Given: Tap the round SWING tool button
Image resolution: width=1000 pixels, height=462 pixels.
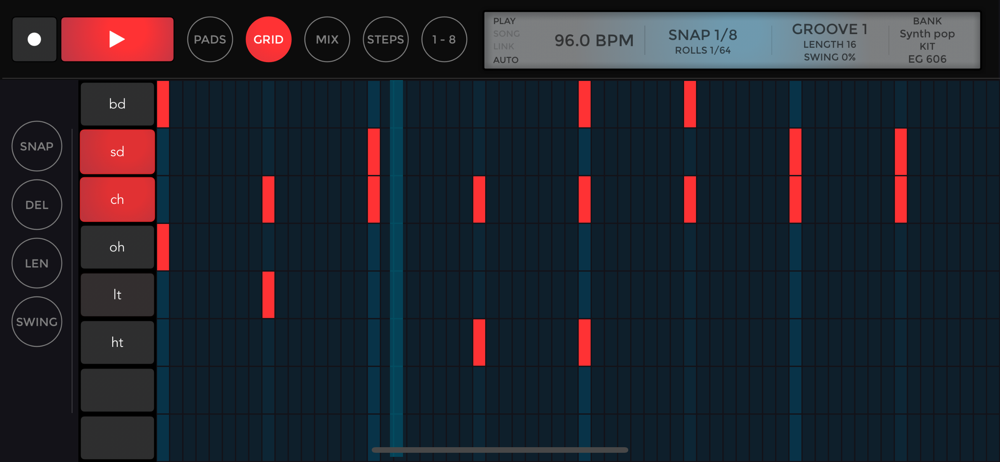Looking at the screenshot, I should (37, 322).
